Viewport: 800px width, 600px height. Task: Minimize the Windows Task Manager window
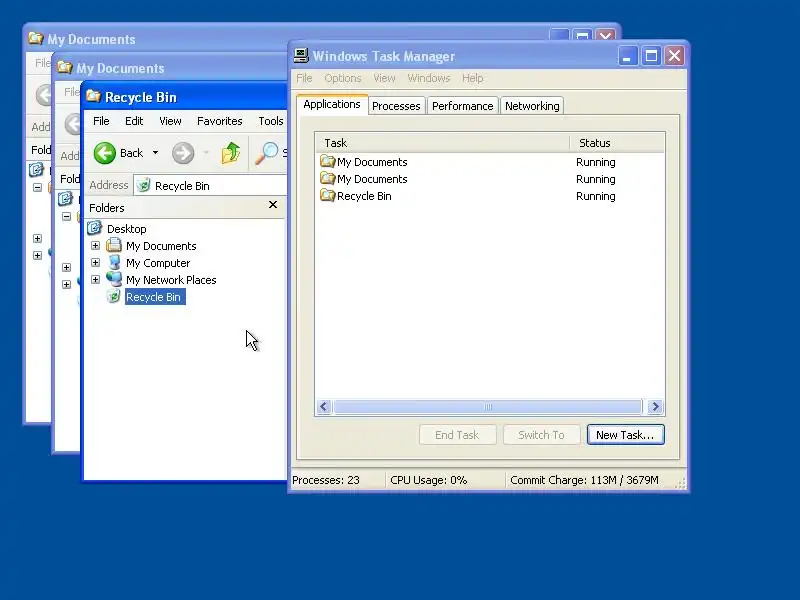coord(628,56)
